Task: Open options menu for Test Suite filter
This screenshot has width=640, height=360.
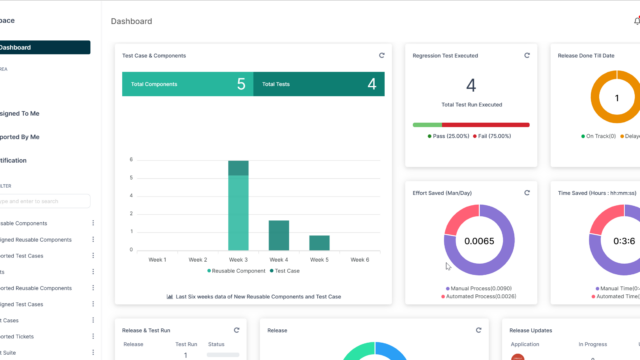Action: tap(93, 352)
